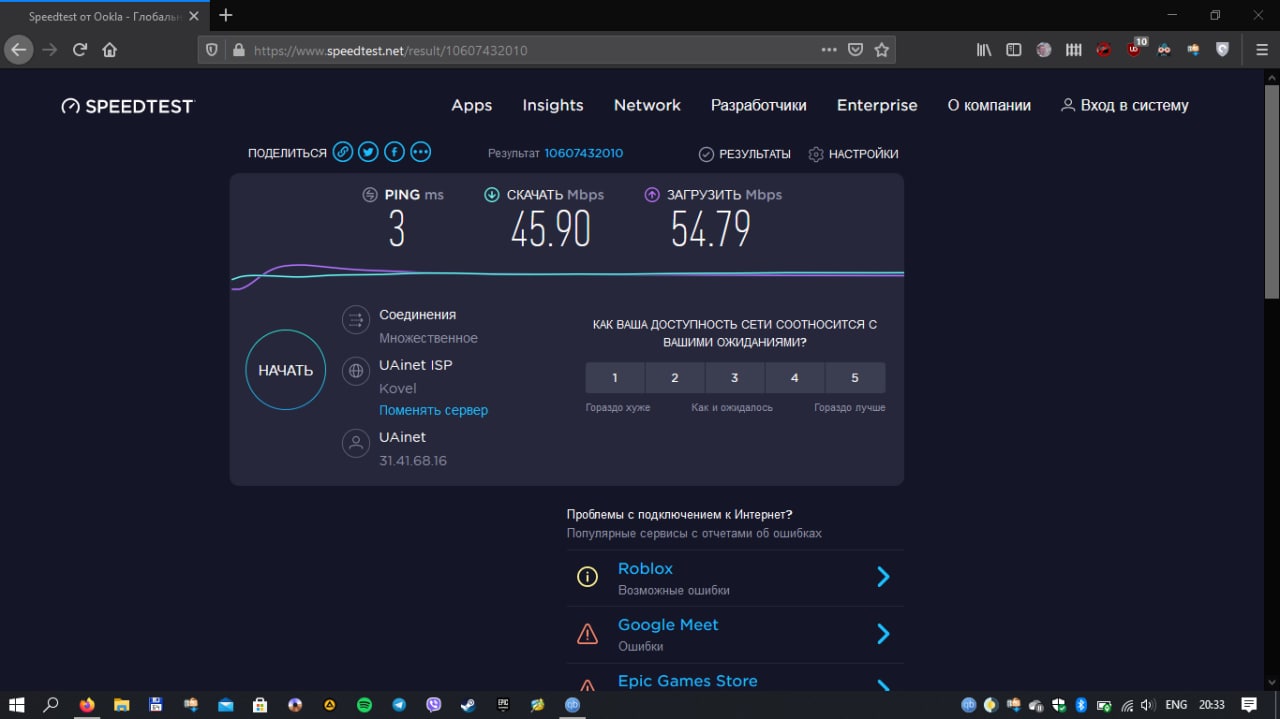The image size is (1280, 719).
Task: Open the Windows notification center
Action: click(1249, 705)
